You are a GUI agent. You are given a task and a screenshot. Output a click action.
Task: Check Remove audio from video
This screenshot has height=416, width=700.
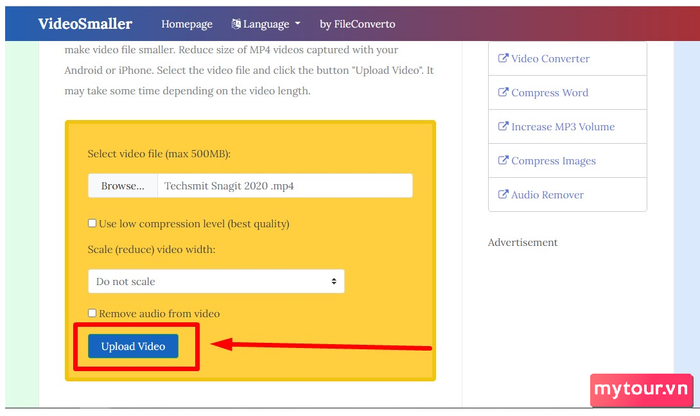point(92,313)
